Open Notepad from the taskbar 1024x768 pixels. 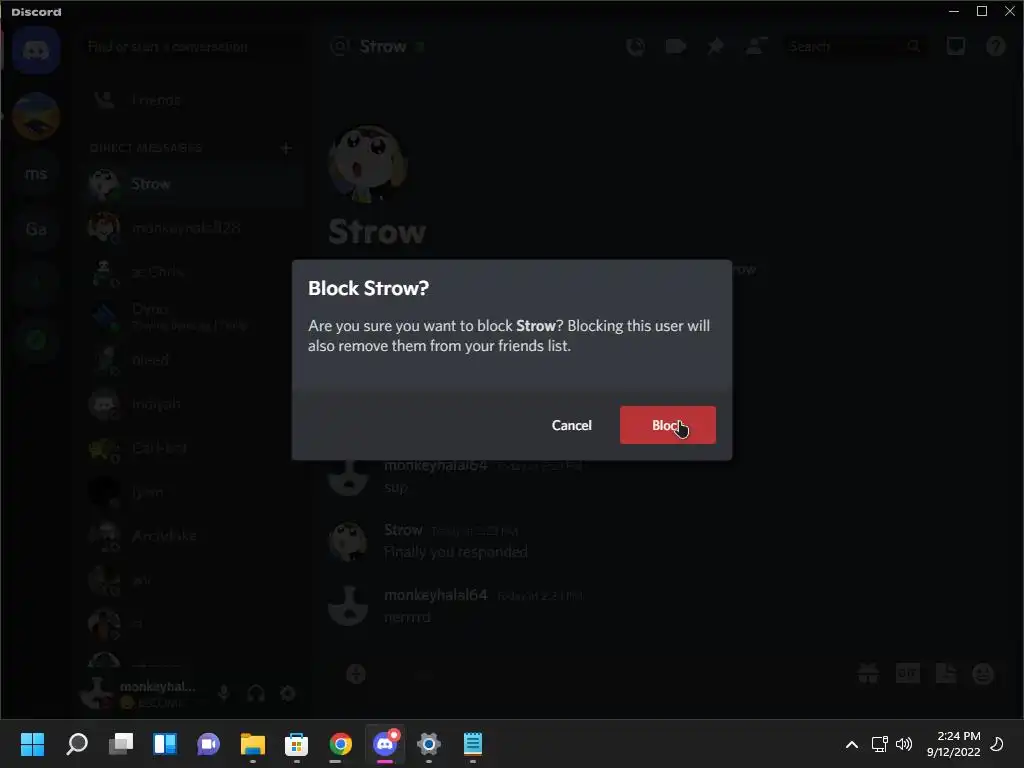473,744
